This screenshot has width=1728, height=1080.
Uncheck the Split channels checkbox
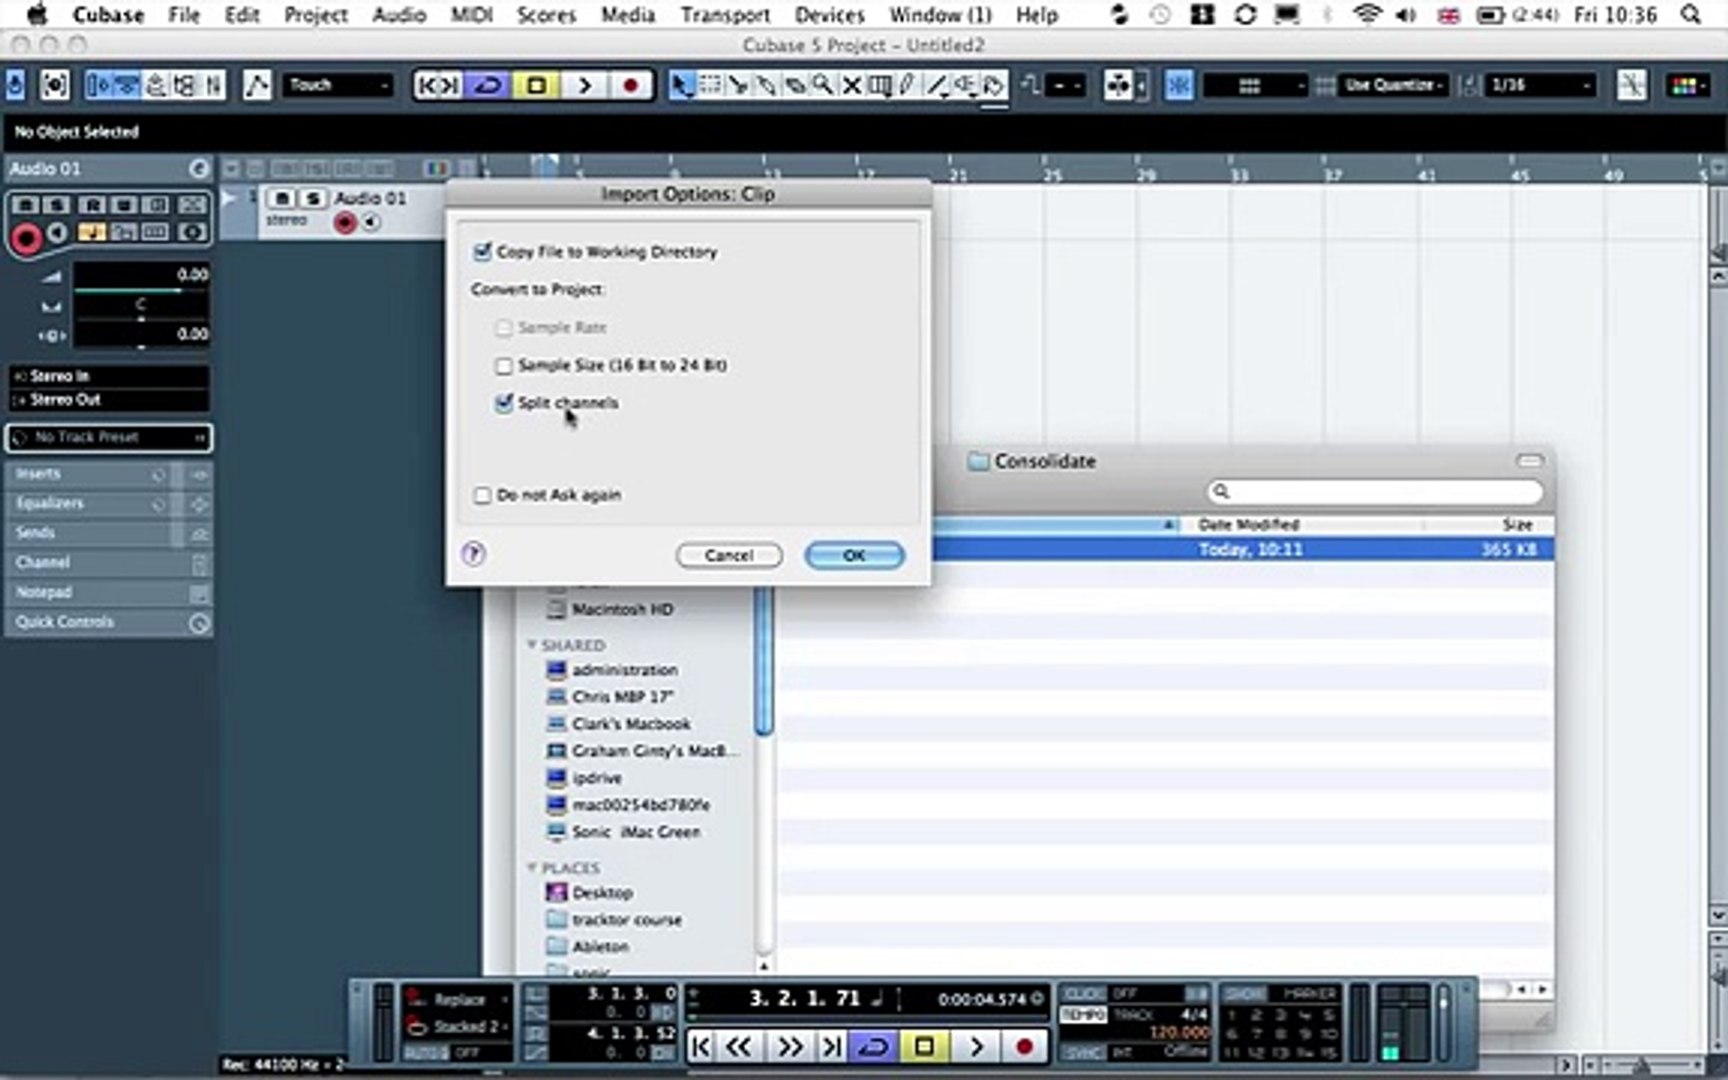pos(504,403)
